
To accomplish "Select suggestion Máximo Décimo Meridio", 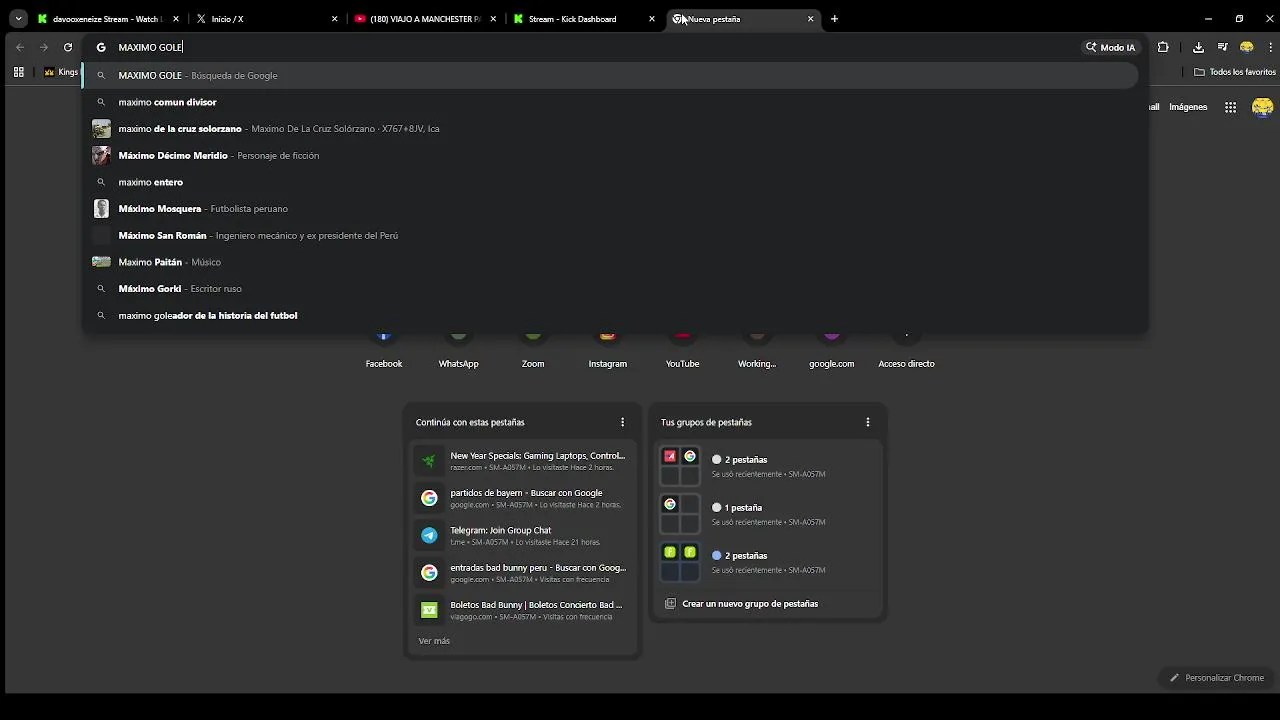I will tap(610, 155).
